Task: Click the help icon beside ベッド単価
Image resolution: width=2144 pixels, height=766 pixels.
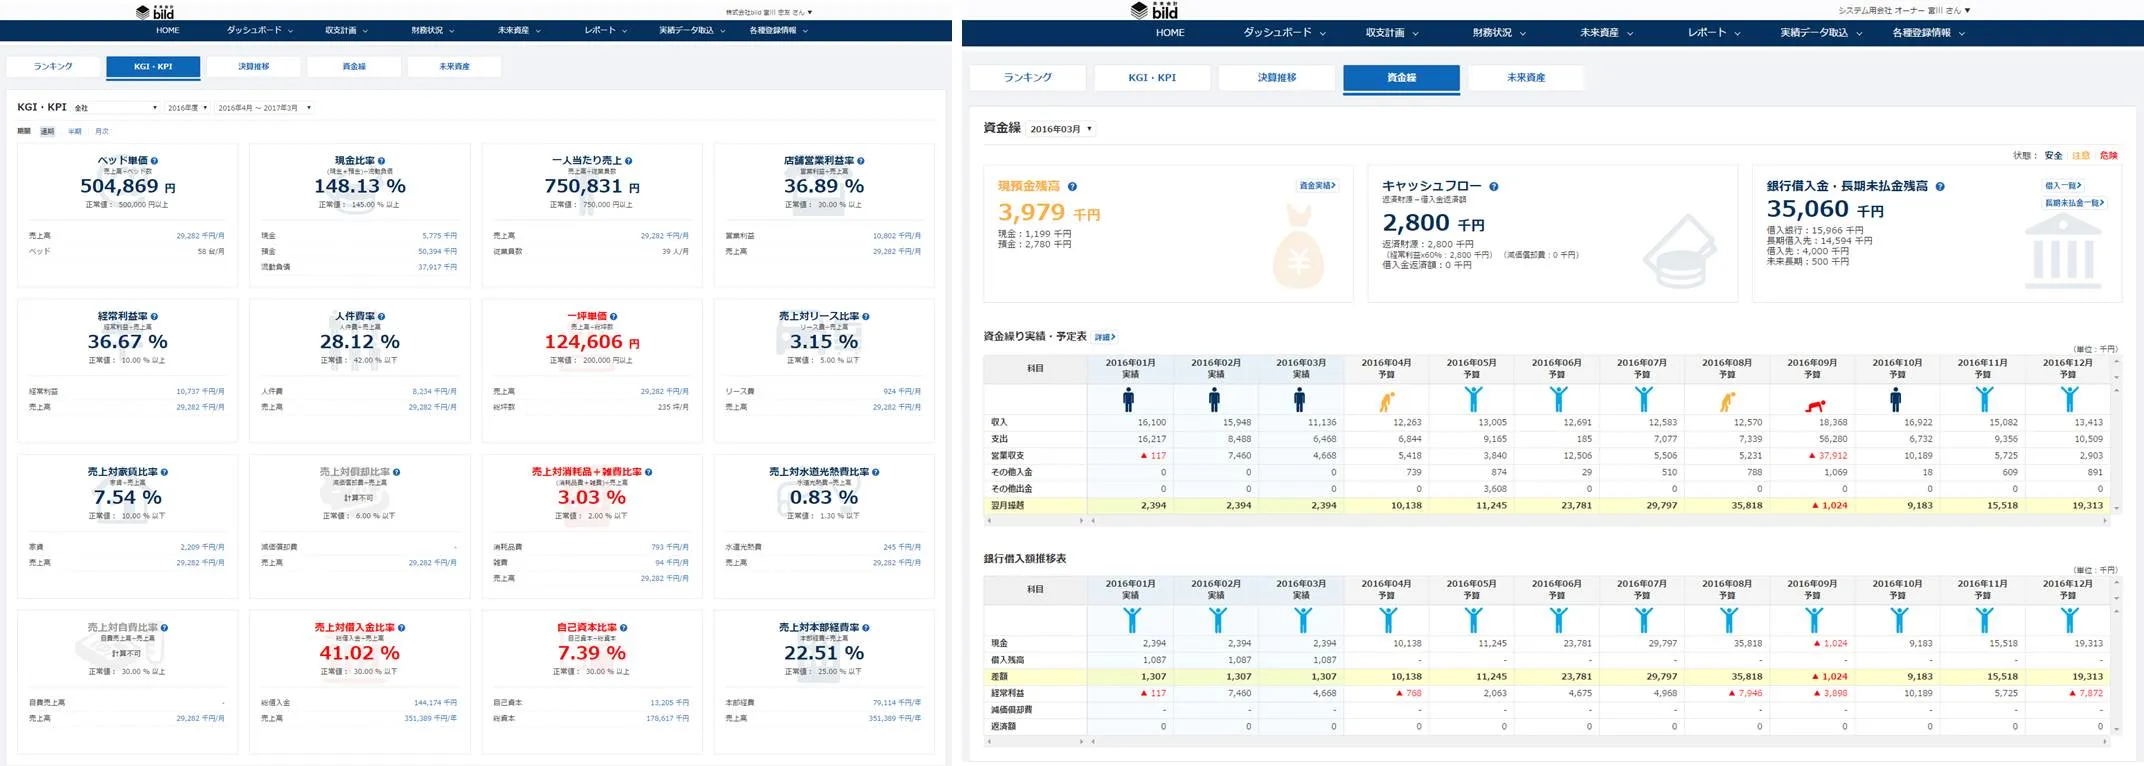Action: pos(154,161)
